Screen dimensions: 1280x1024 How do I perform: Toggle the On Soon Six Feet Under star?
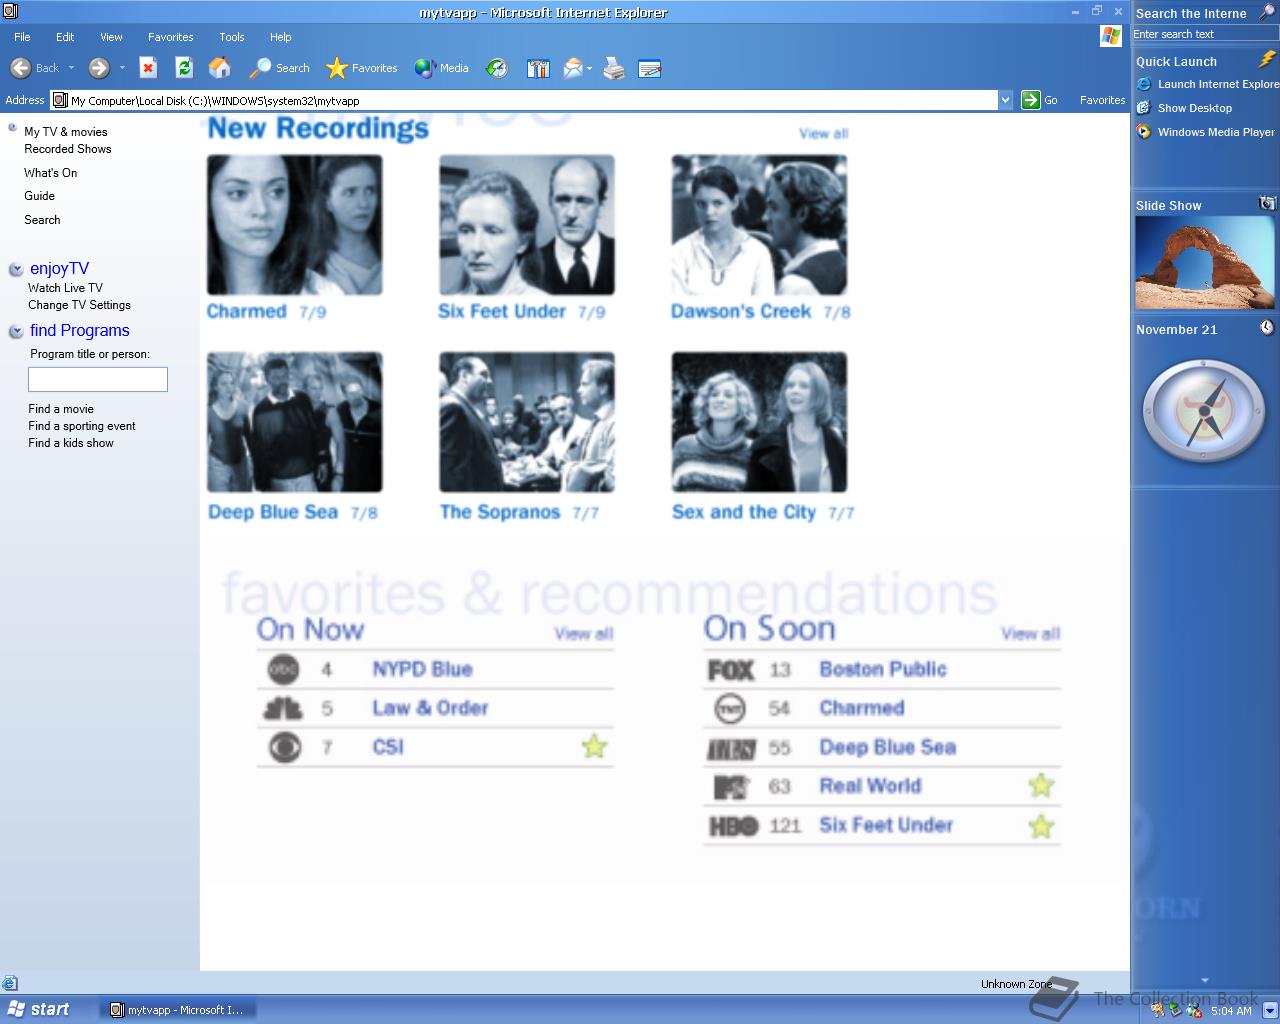(x=1041, y=826)
